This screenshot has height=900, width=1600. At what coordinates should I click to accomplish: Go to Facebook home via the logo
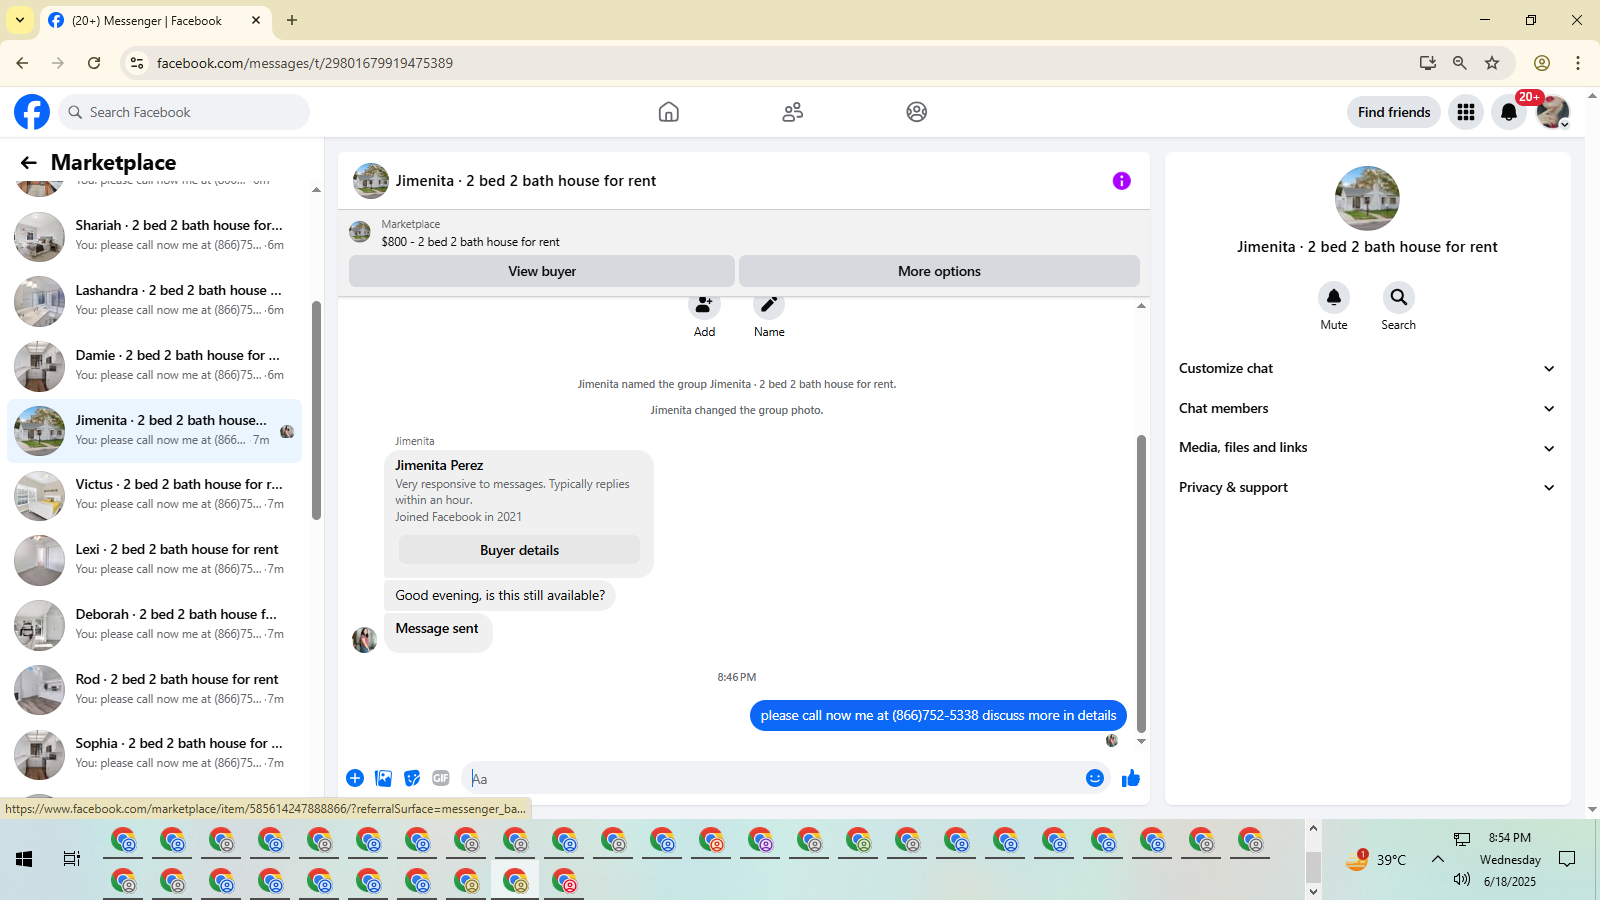point(32,112)
